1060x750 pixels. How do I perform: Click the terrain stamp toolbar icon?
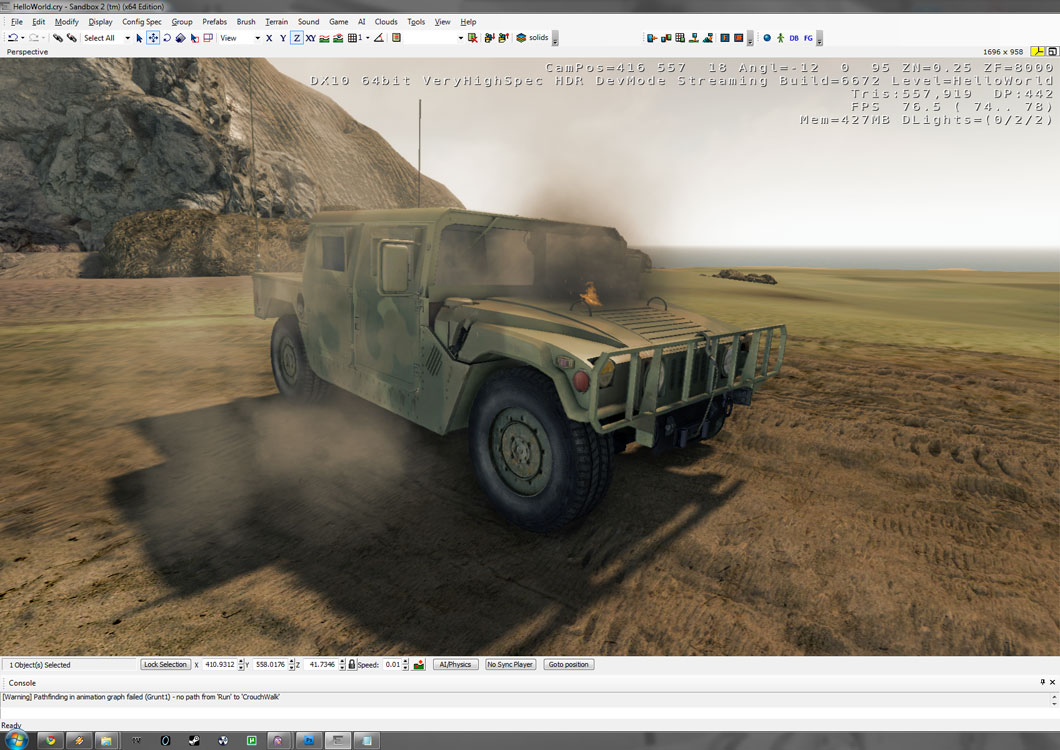click(694, 38)
